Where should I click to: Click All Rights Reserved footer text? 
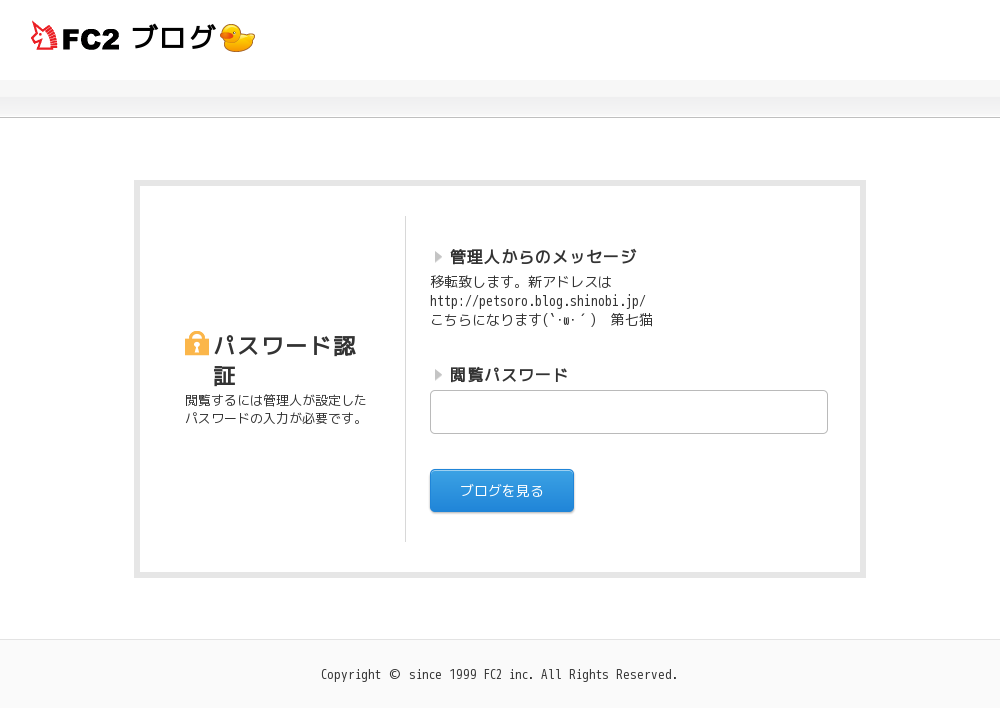coord(609,675)
